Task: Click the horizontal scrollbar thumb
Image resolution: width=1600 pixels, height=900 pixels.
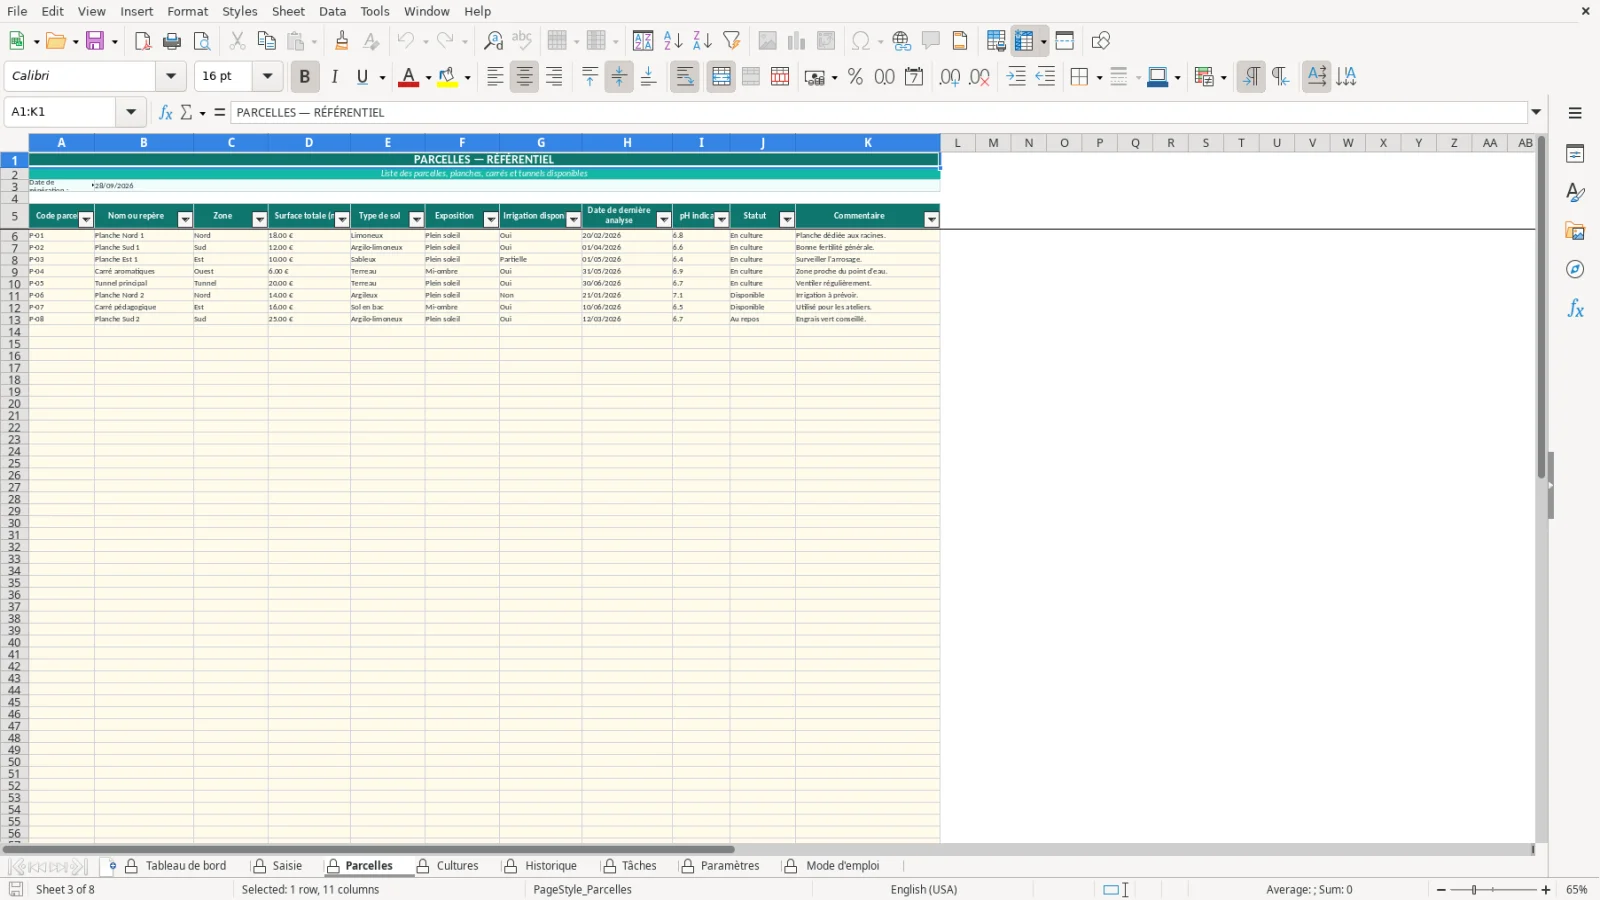Action: [368, 850]
